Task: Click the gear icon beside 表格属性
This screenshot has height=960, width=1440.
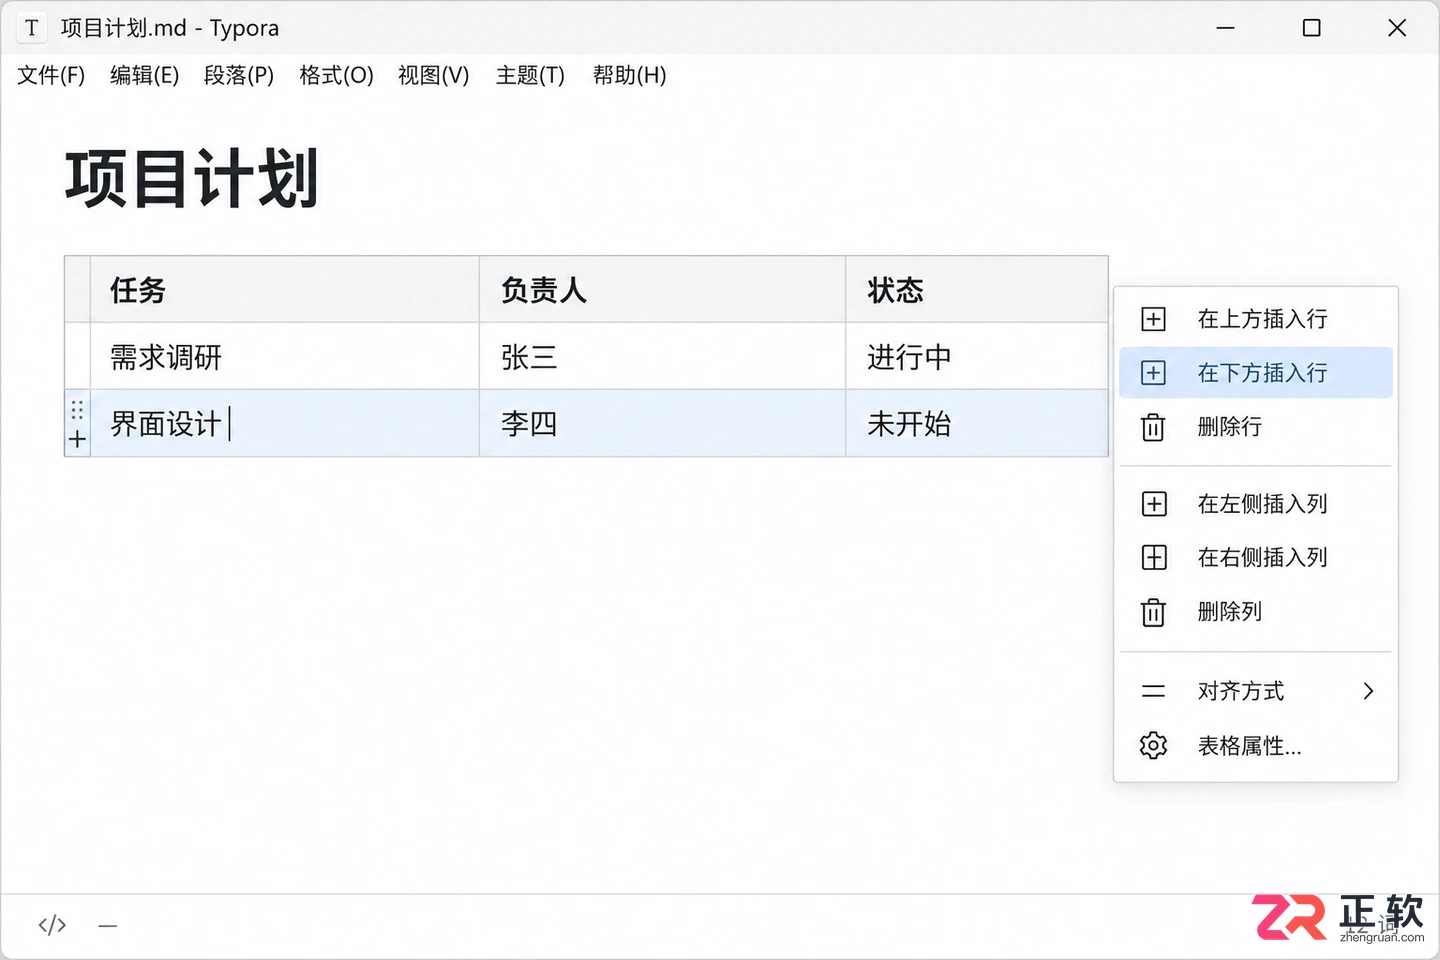Action: pos(1153,745)
